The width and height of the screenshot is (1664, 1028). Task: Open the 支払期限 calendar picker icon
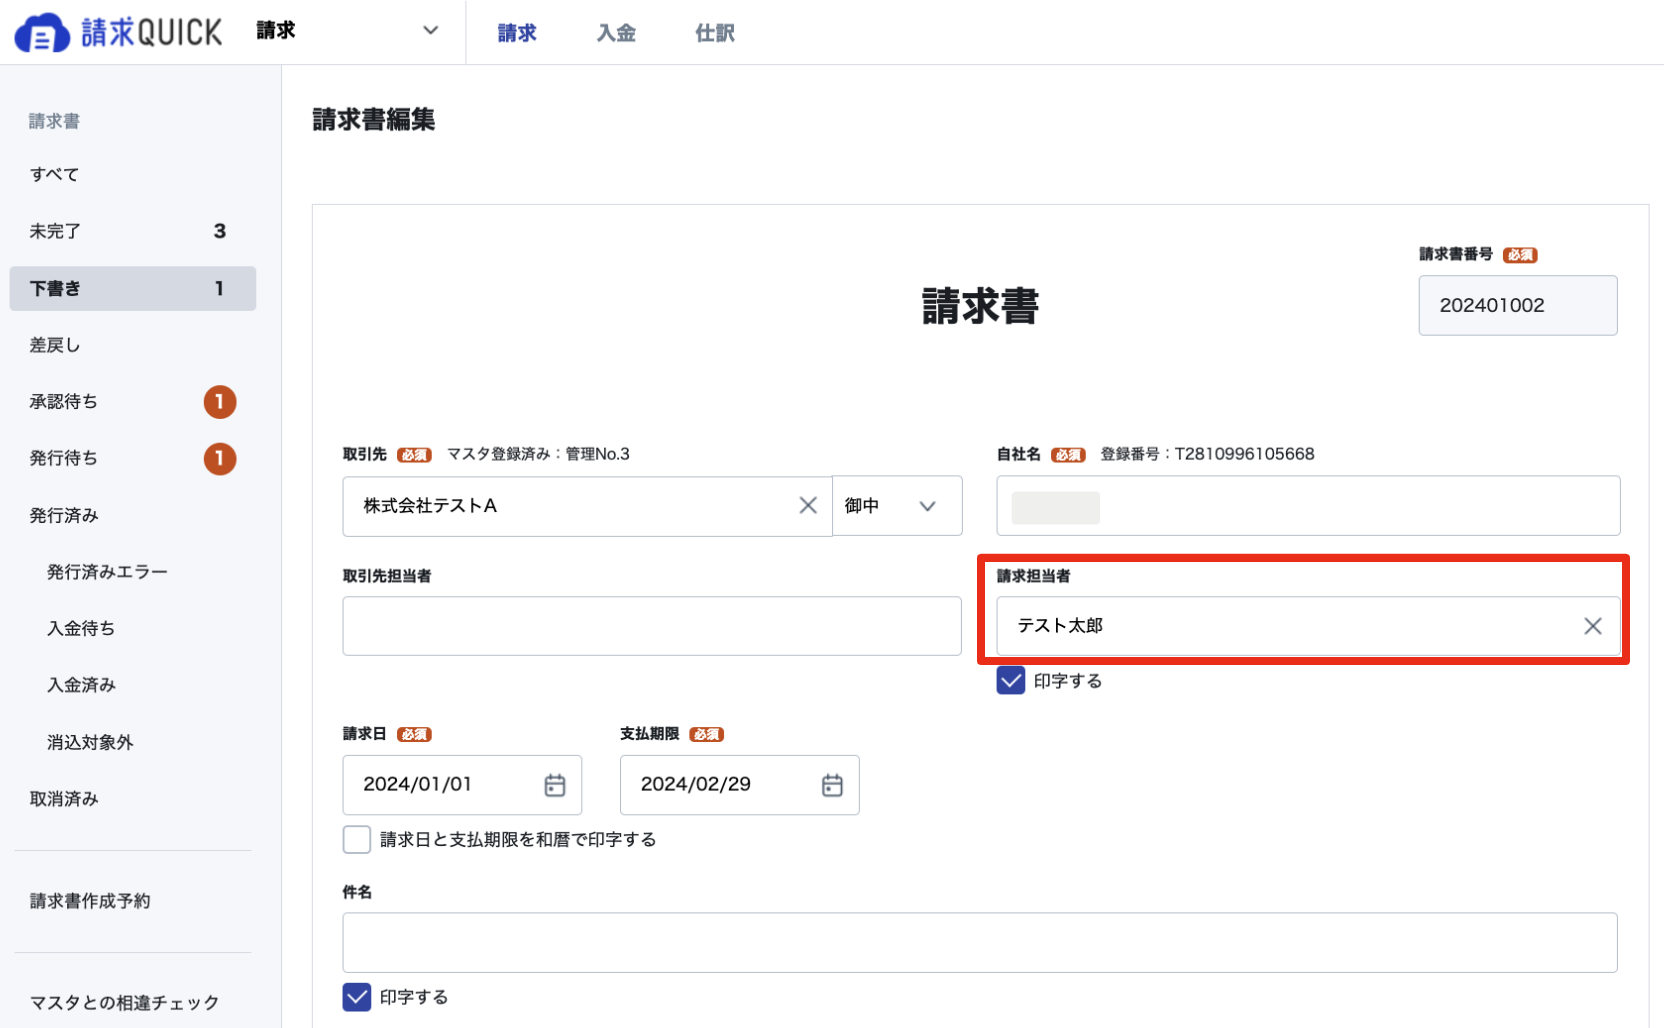(x=832, y=785)
